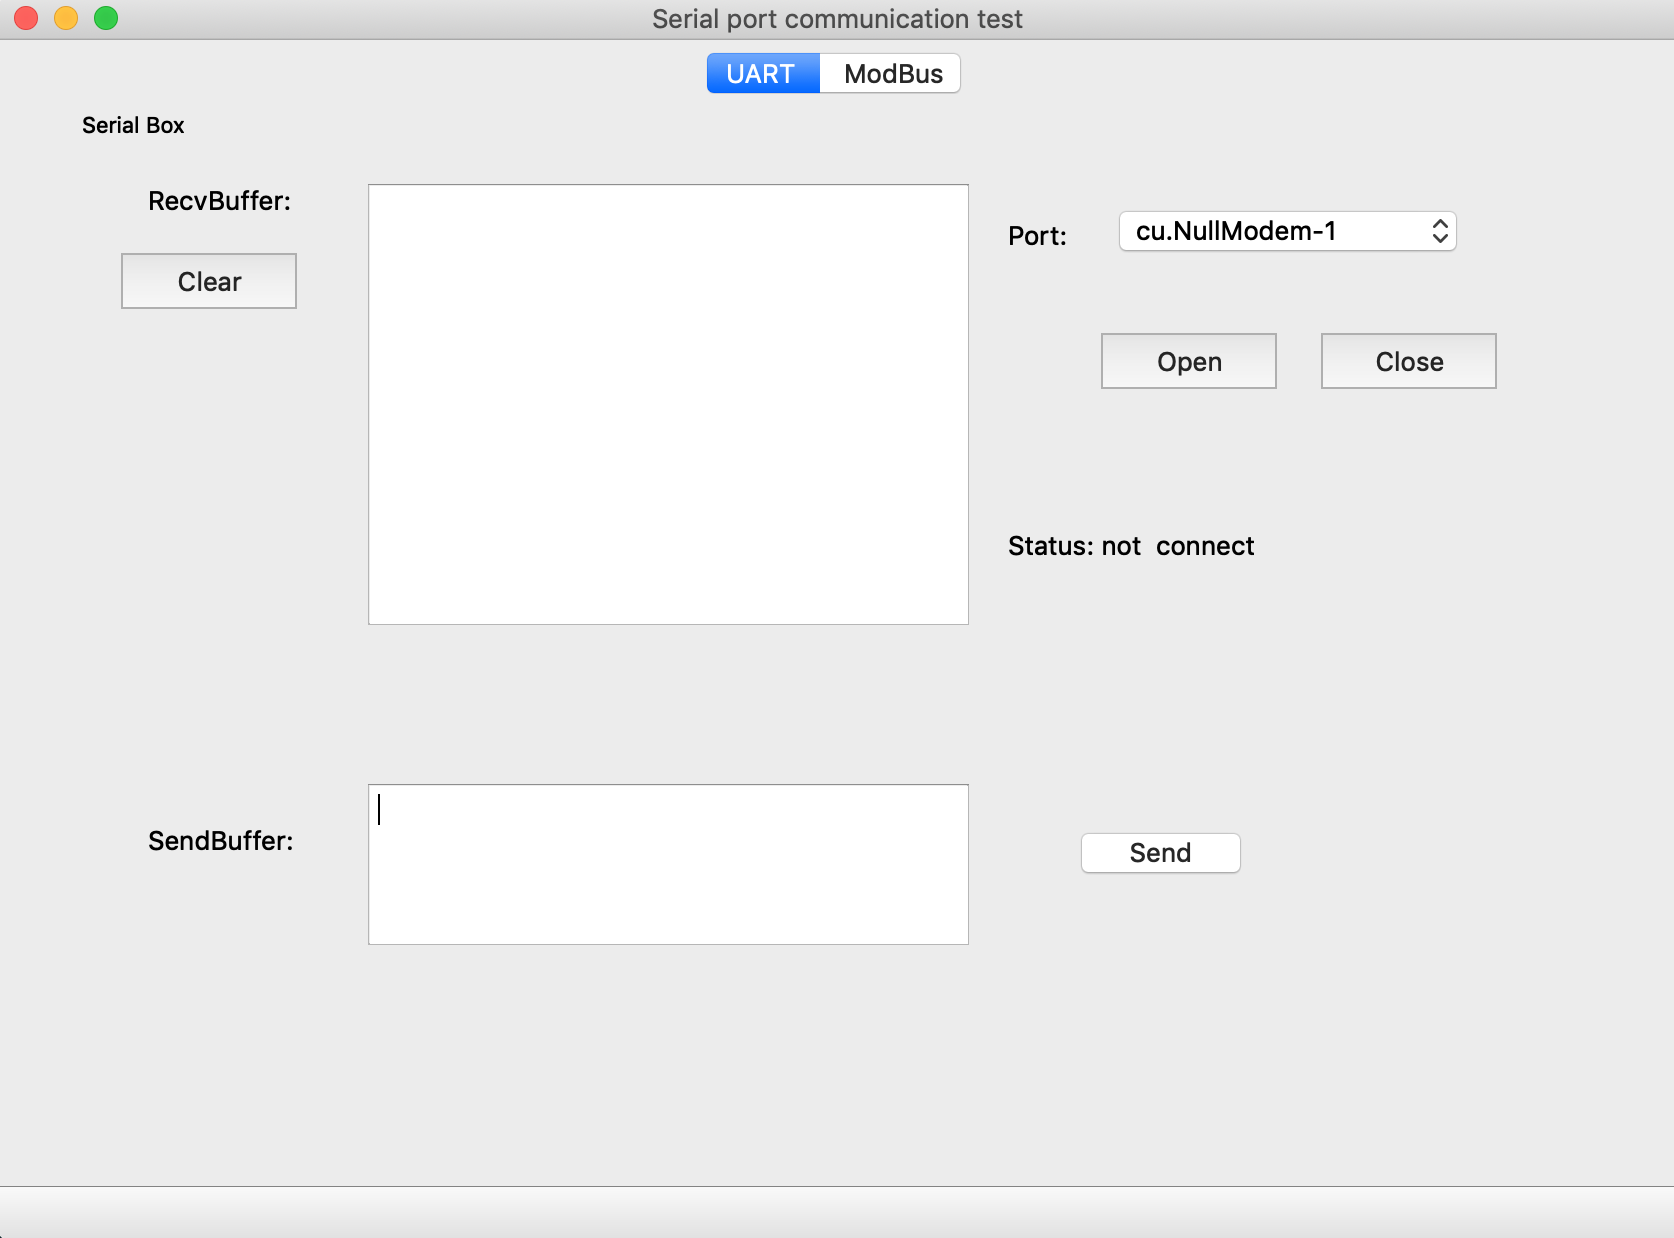
Task: Click the window title Serial port communication test
Action: coord(836,18)
